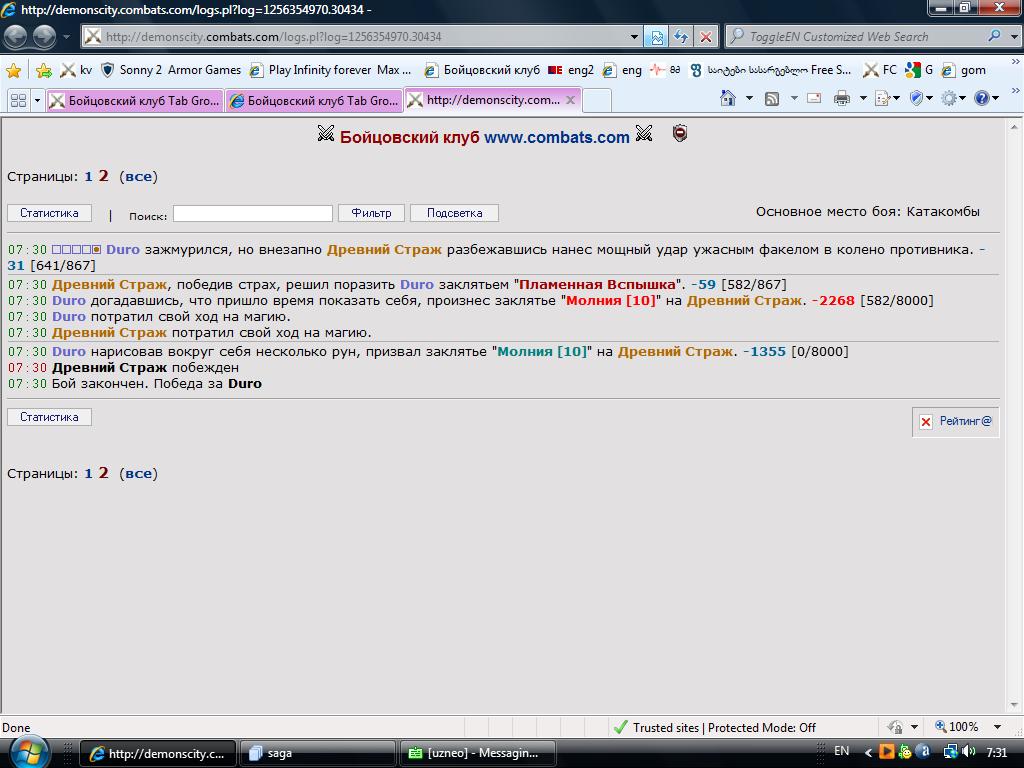1024x768 pixels.
Task: Open the volume speaker tray icon
Action: [969, 752]
